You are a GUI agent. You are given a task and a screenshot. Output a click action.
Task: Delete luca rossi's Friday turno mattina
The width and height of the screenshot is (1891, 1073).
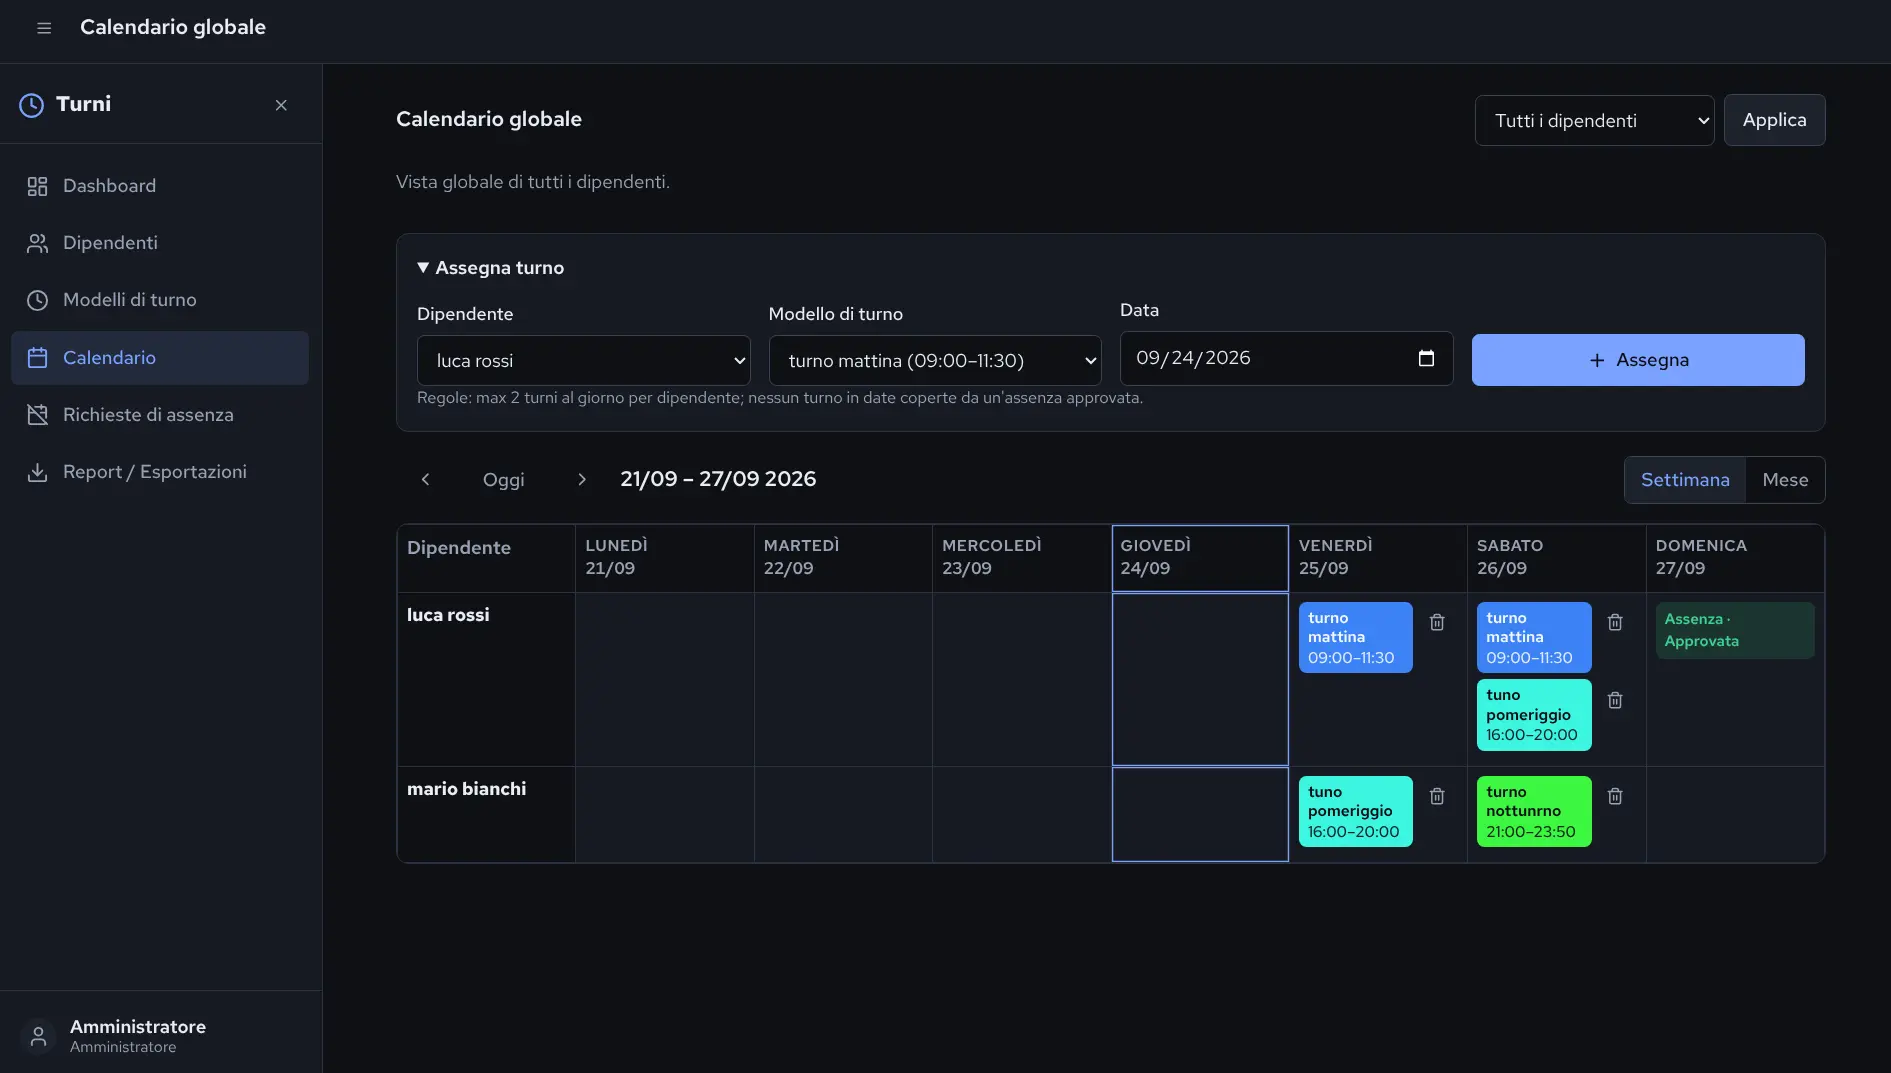click(1437, 622)
